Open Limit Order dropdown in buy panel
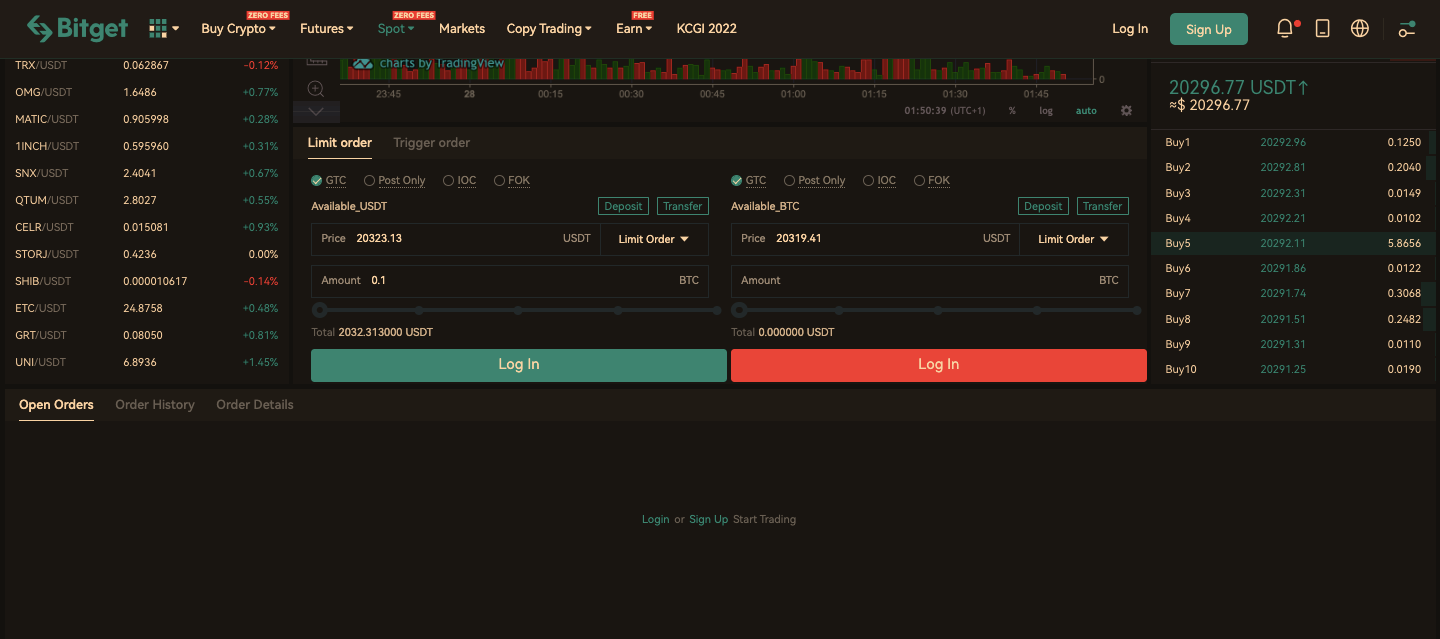The height and width of the screenshot is (639, 1440). point(654,239)
